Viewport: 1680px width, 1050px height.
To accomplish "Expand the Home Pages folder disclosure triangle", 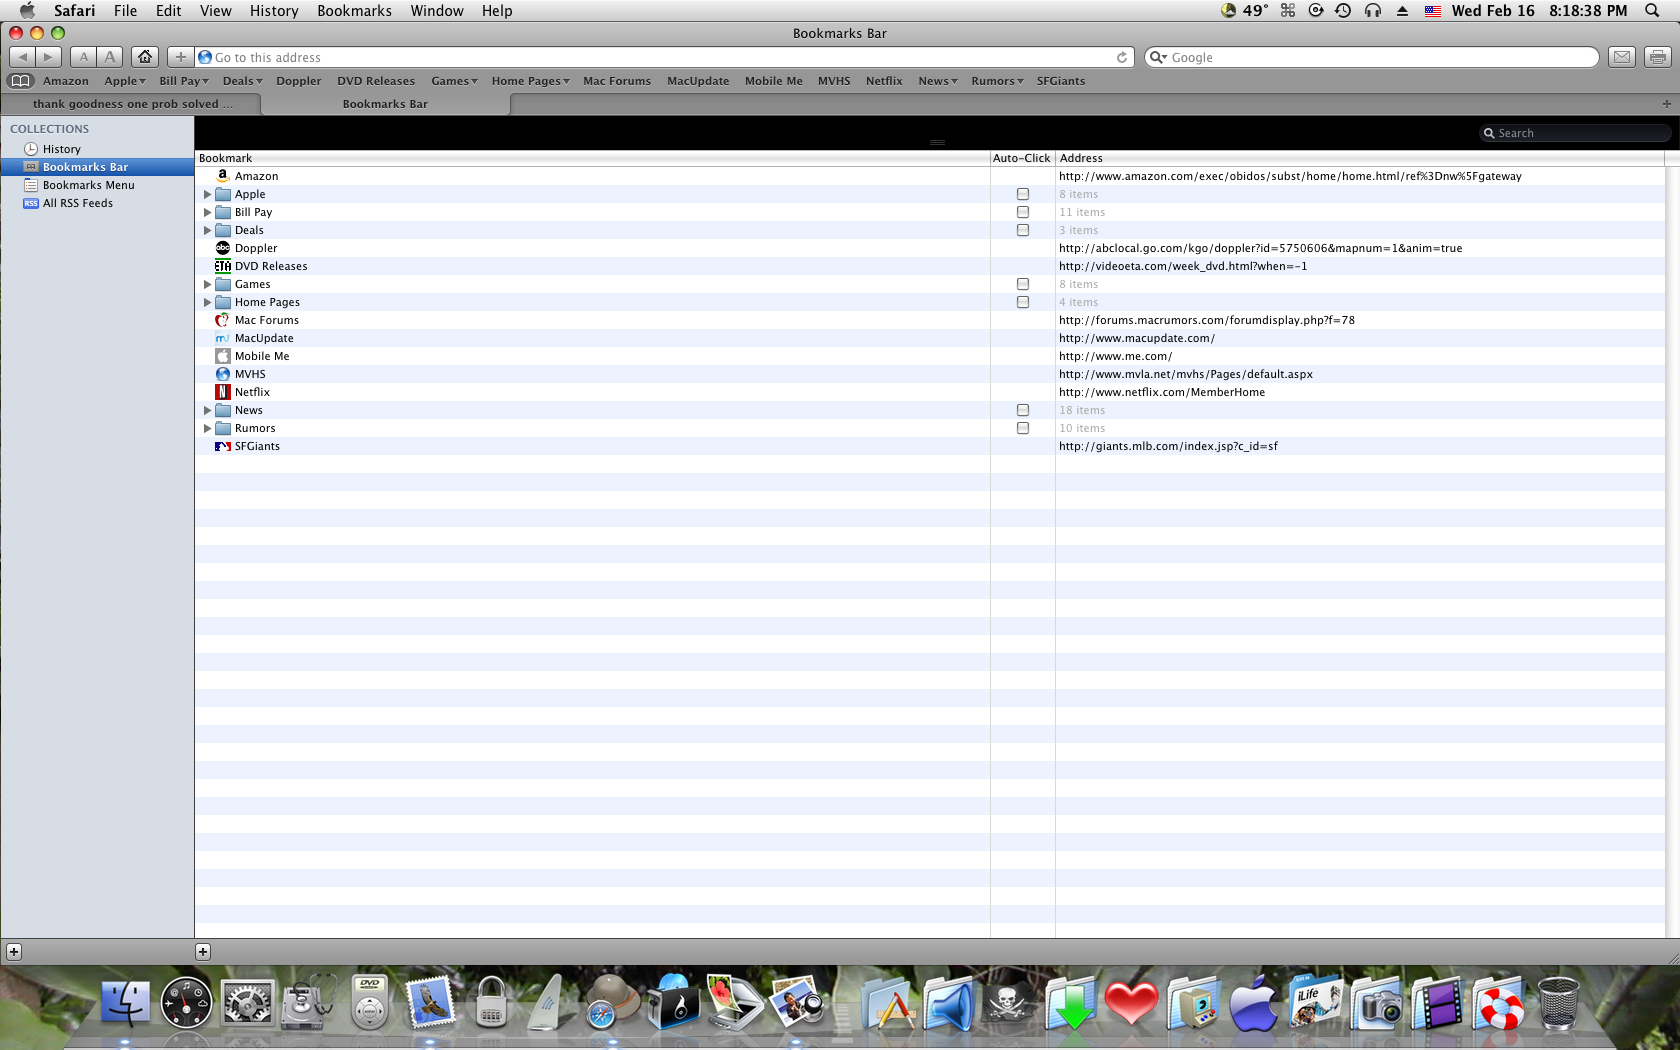I will pyautogui.click(x=207, y=302).
